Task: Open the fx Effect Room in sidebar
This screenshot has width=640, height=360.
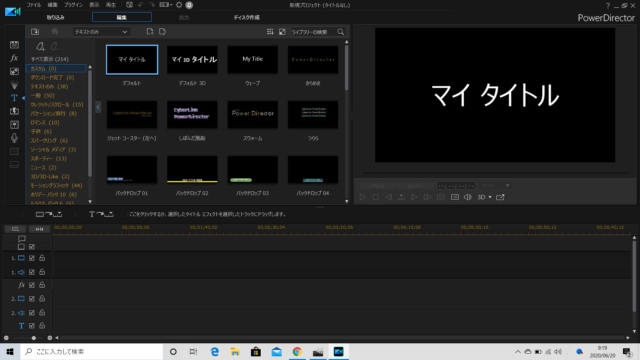Action: tap(14, 58)
